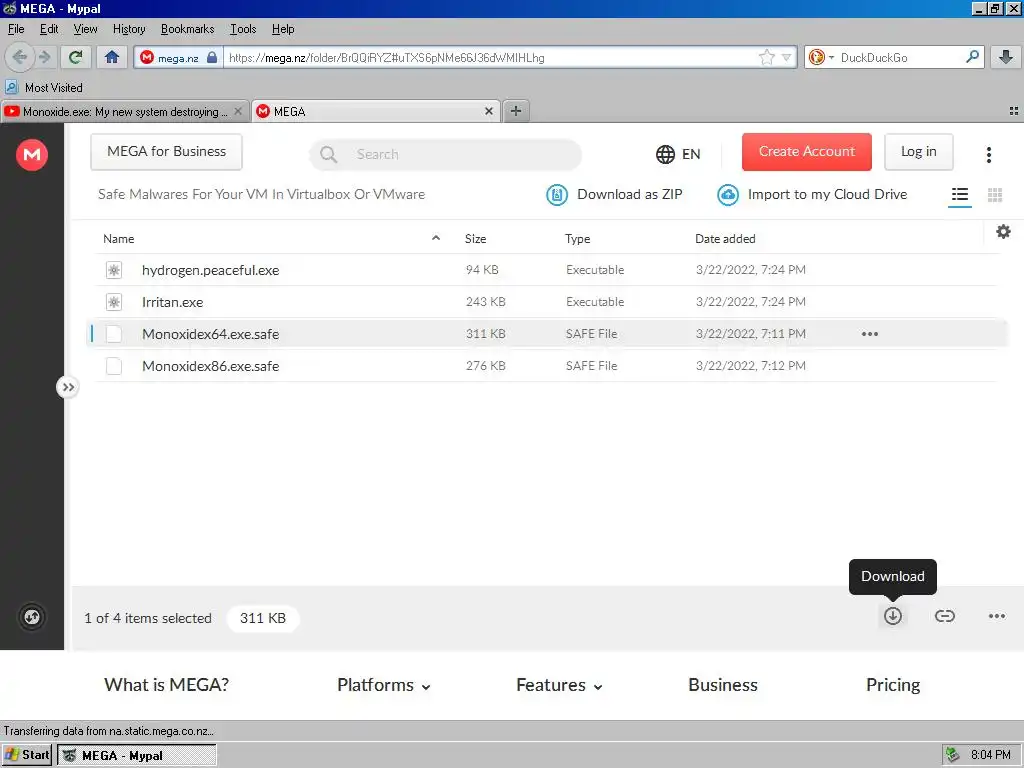This screenshot has width=1024, height=768.
Task: Click the search magnifier icon
Action: [x=328, y=154]
